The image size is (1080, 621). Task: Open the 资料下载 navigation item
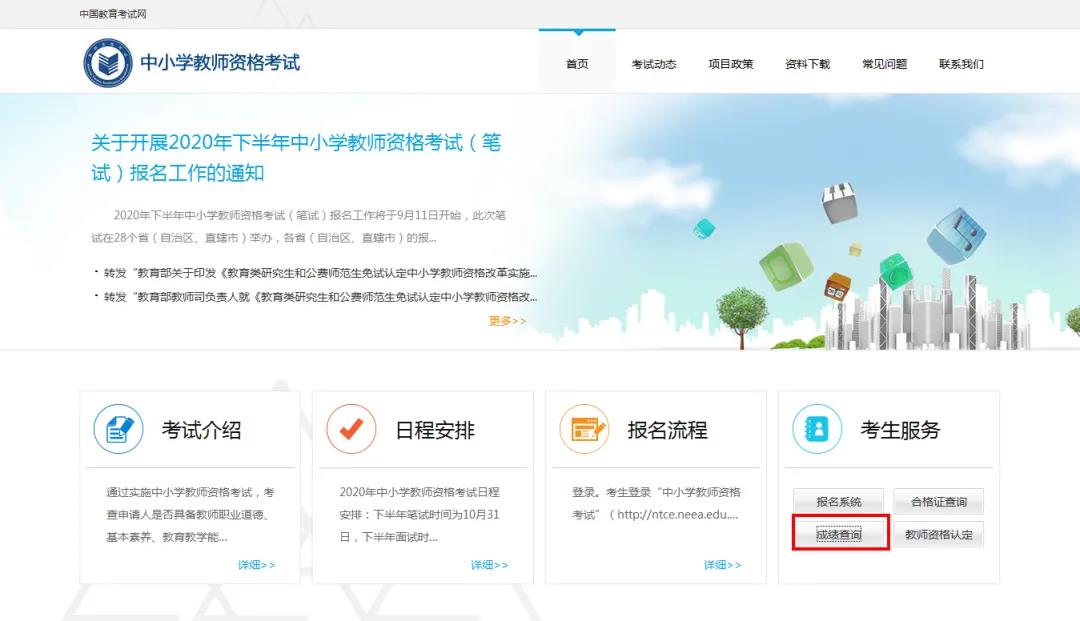[807, 64]
